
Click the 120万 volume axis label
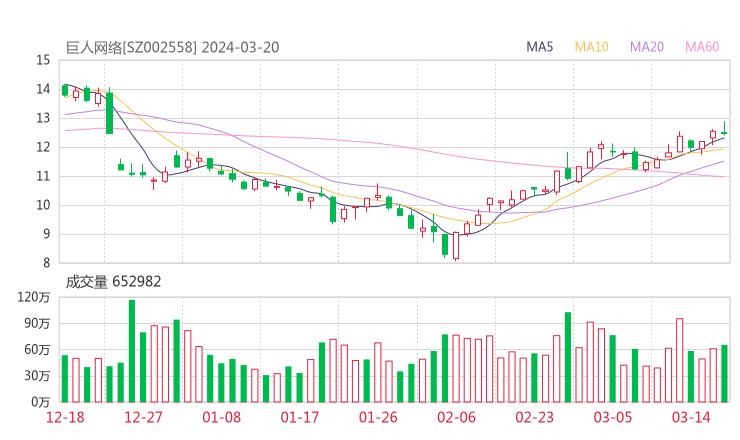34,297
